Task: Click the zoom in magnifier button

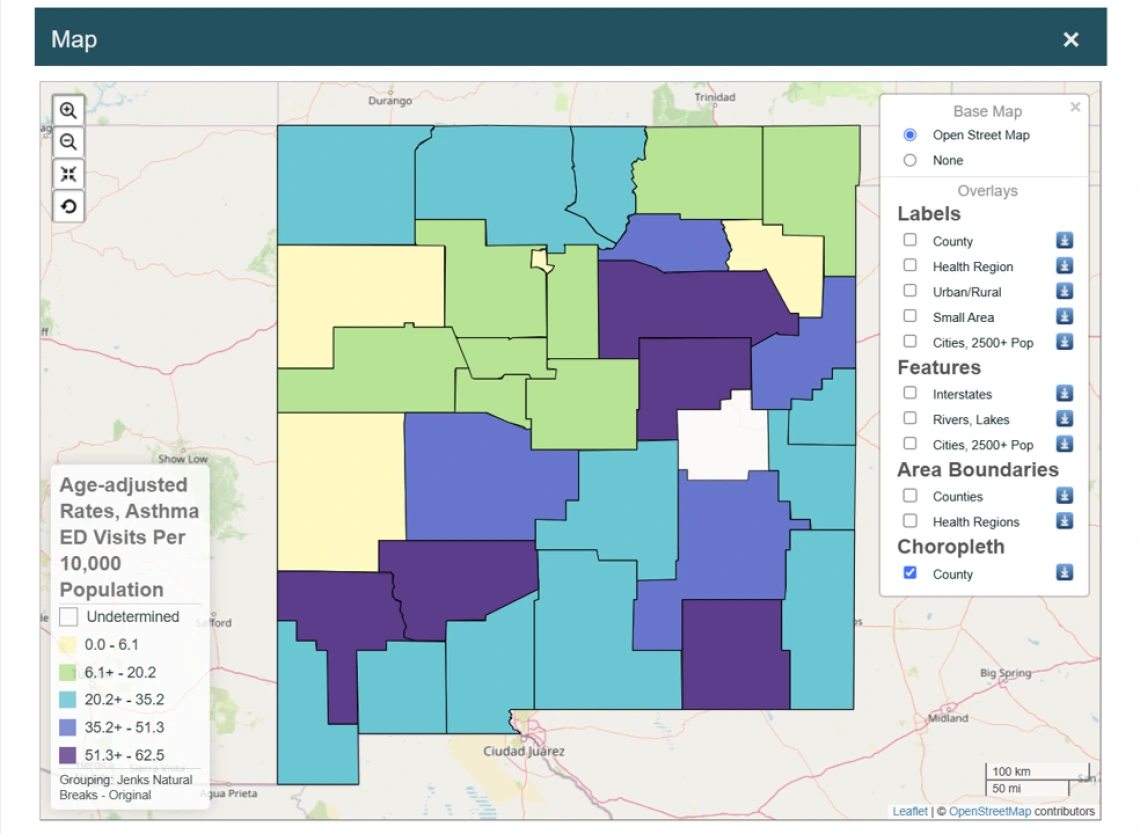Action: click(68, 110)
